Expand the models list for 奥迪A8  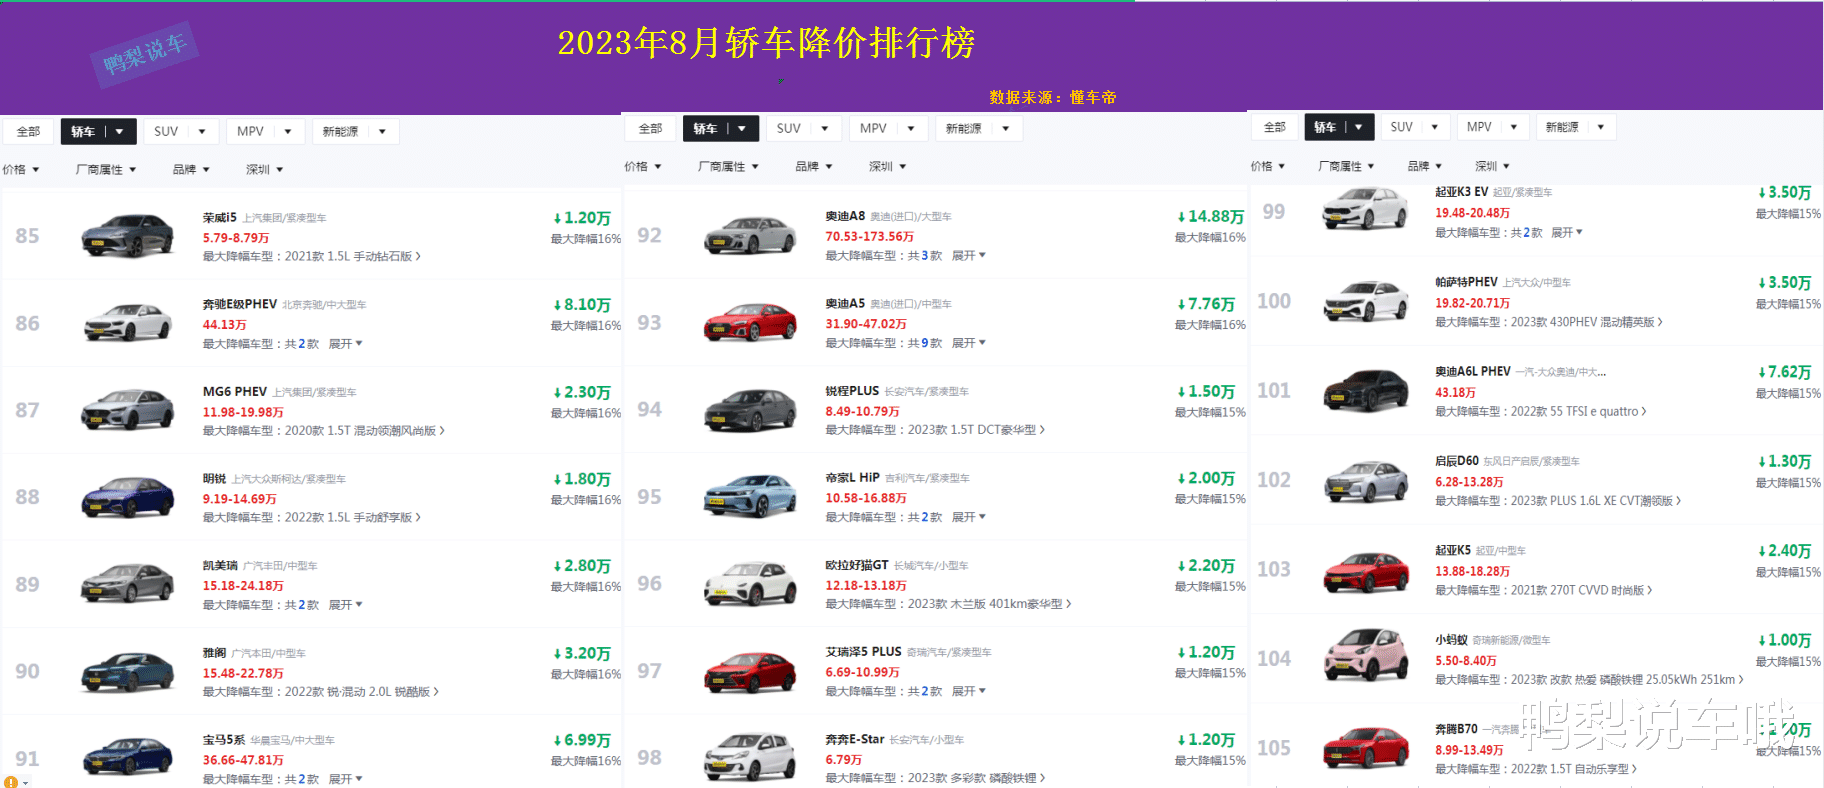pyautogui.click(x=968, y=256)
